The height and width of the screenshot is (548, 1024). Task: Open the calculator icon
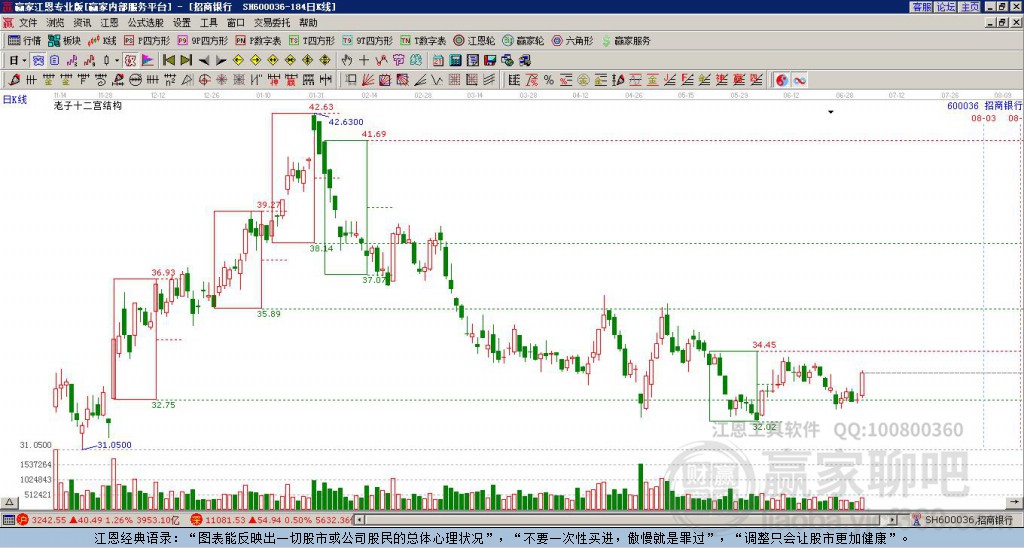tap(455, 60)
